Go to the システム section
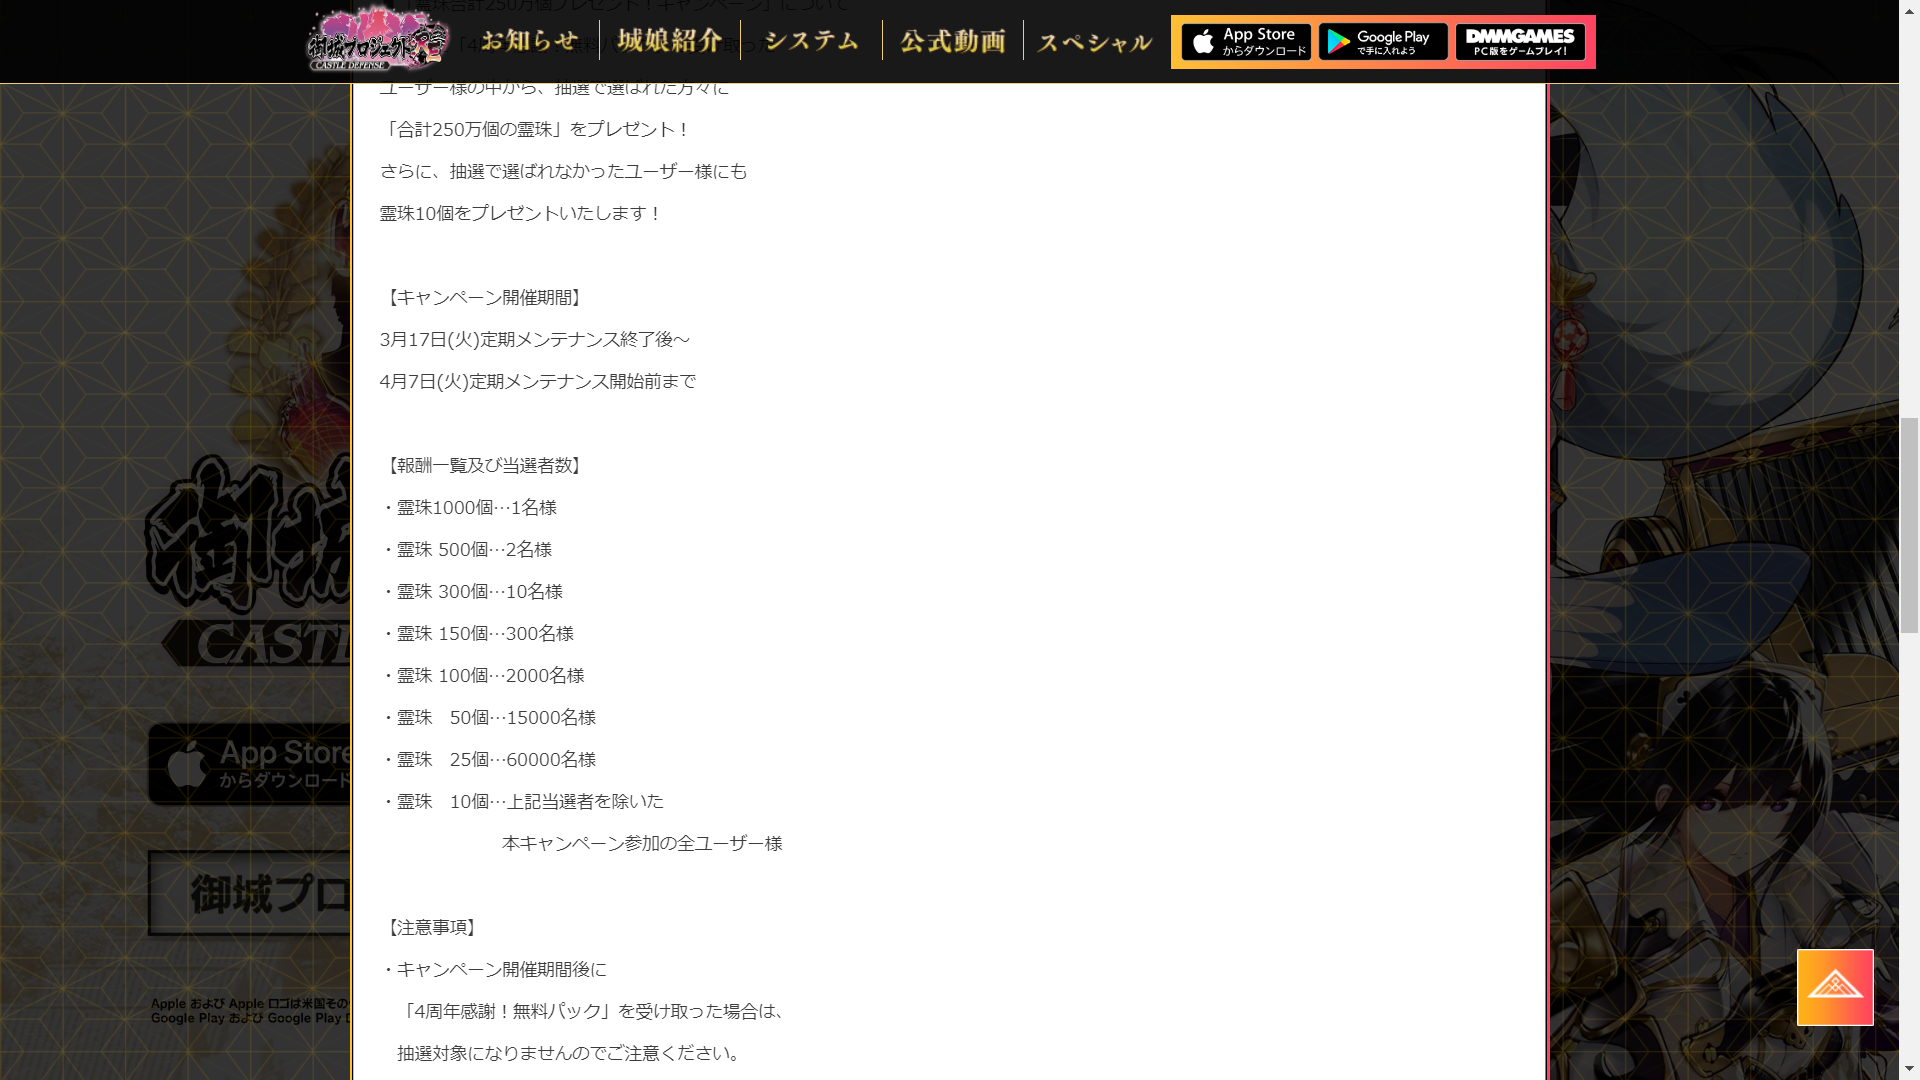1920x1080 pixels. (x=811, y=41)
